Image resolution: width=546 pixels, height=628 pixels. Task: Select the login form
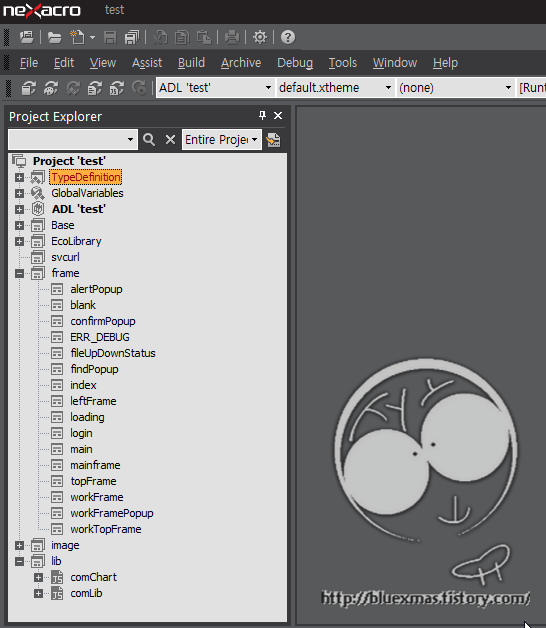coord(81,433)
